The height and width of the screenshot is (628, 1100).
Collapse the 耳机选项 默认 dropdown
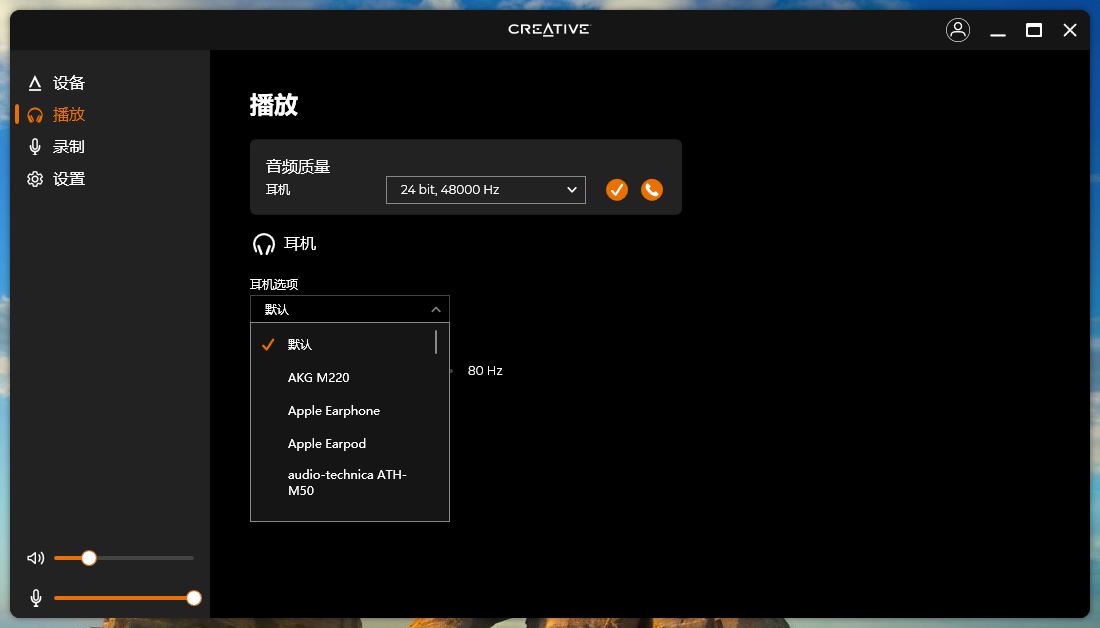click(349, 309)
